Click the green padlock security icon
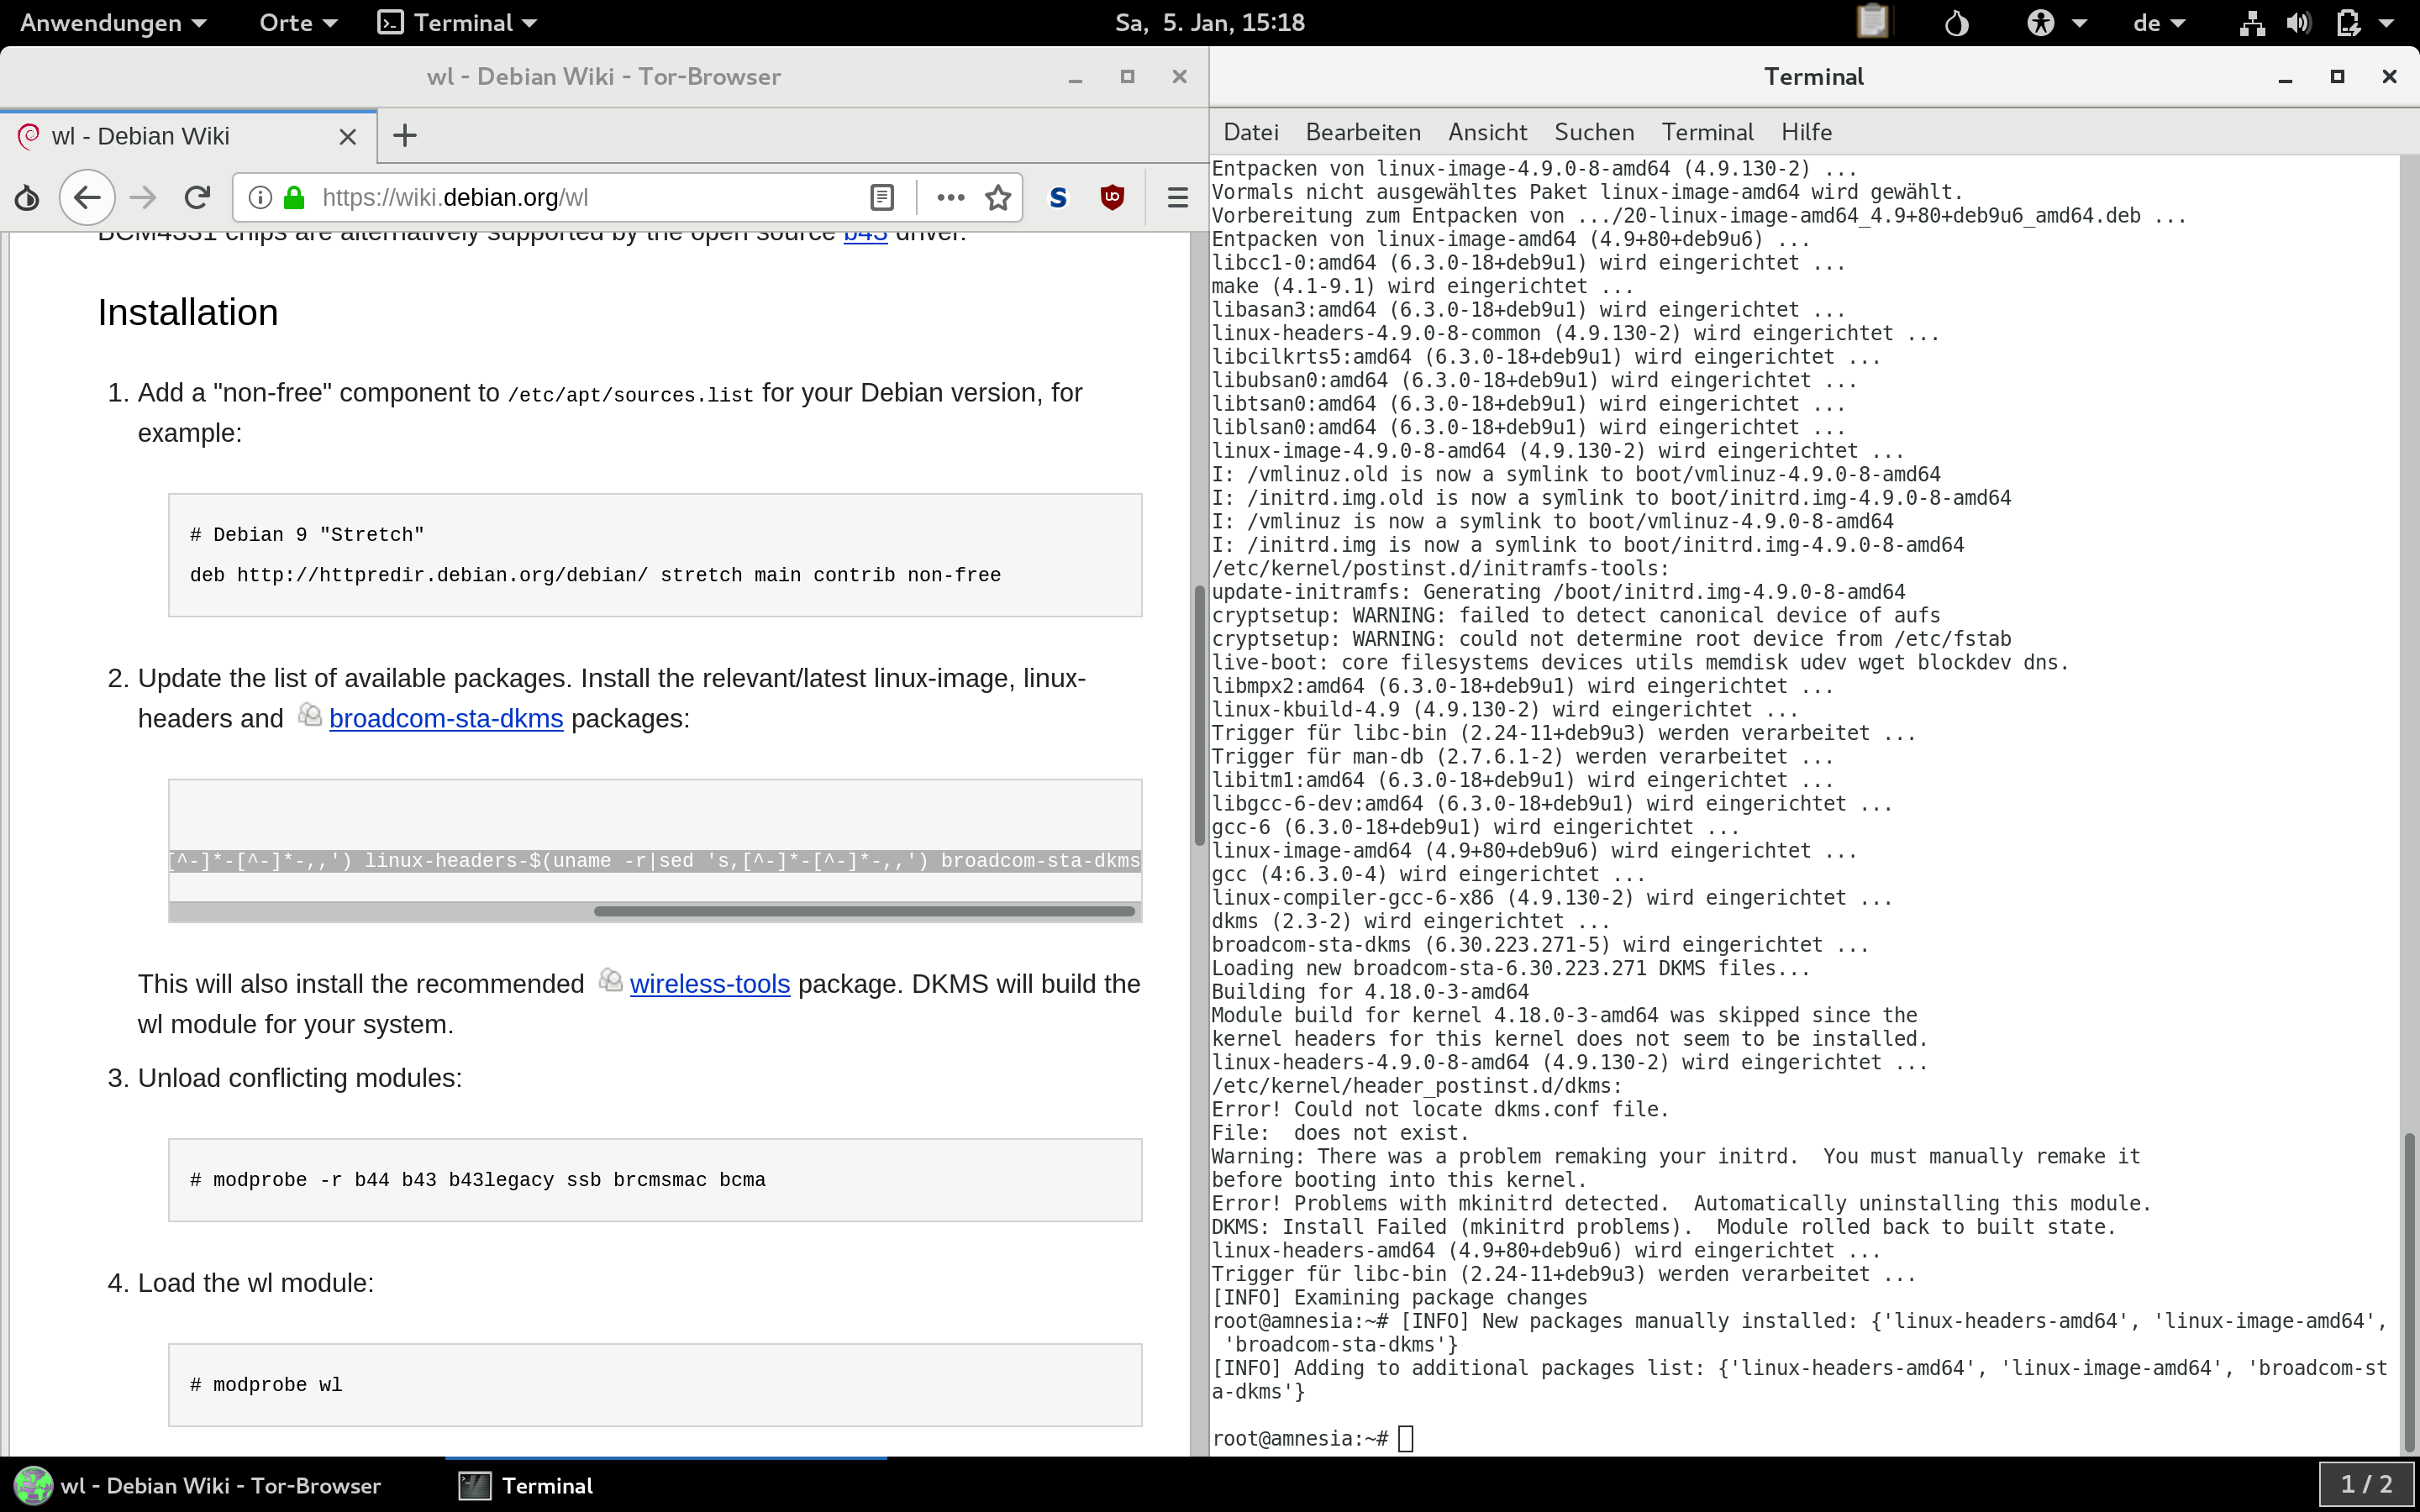The height and width of the screenshot is (1512, 2420). coord(294,198)
